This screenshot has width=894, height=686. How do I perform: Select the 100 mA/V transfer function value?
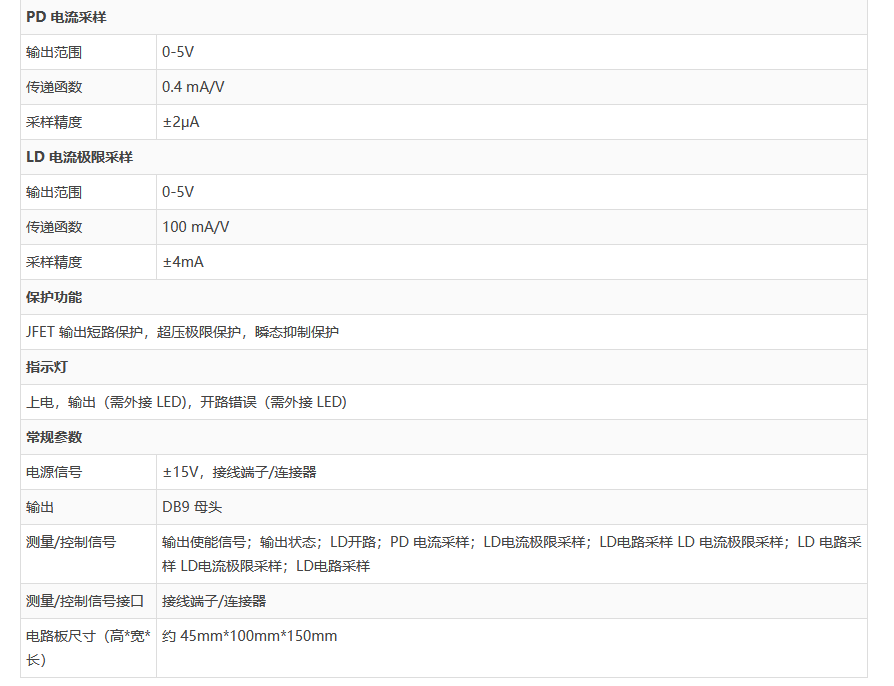(x=196, y=227)
